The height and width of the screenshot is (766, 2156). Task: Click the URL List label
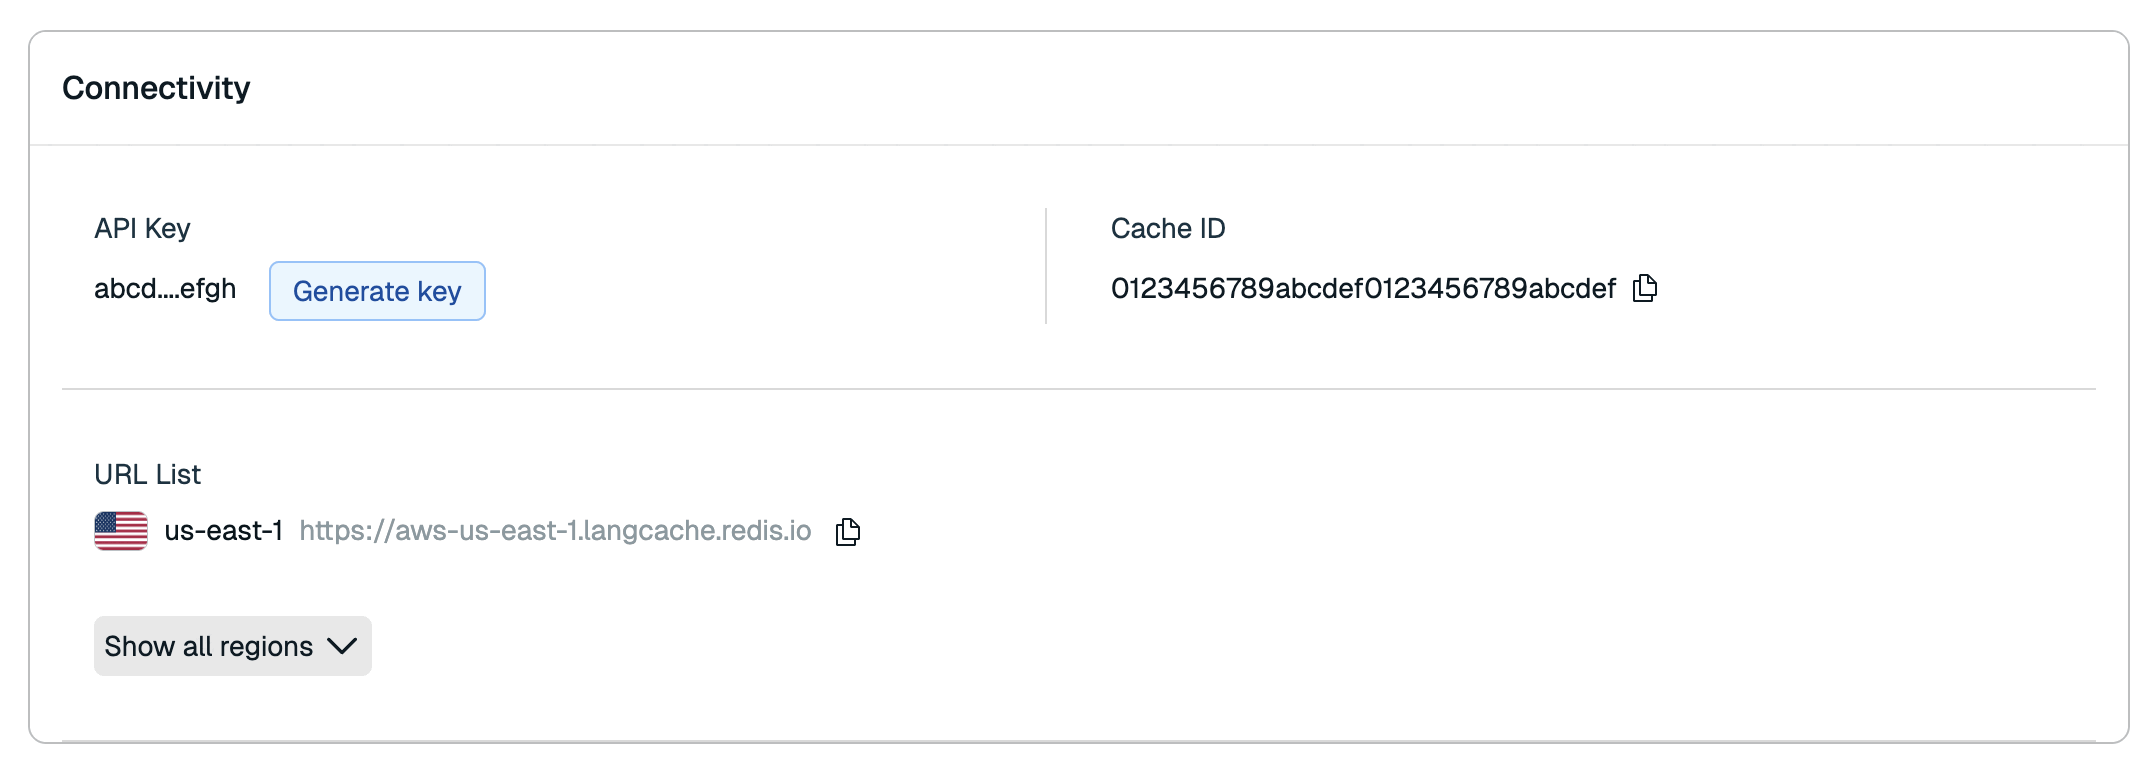[x=147, y=475]
